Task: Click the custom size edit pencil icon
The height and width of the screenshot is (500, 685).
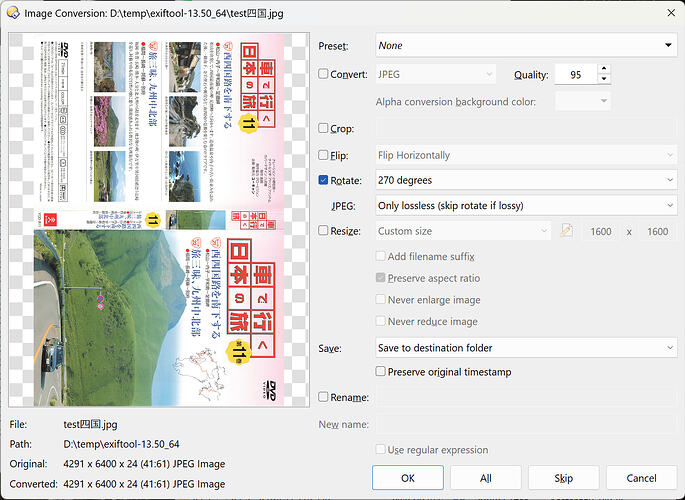Action: pos(567,231)
